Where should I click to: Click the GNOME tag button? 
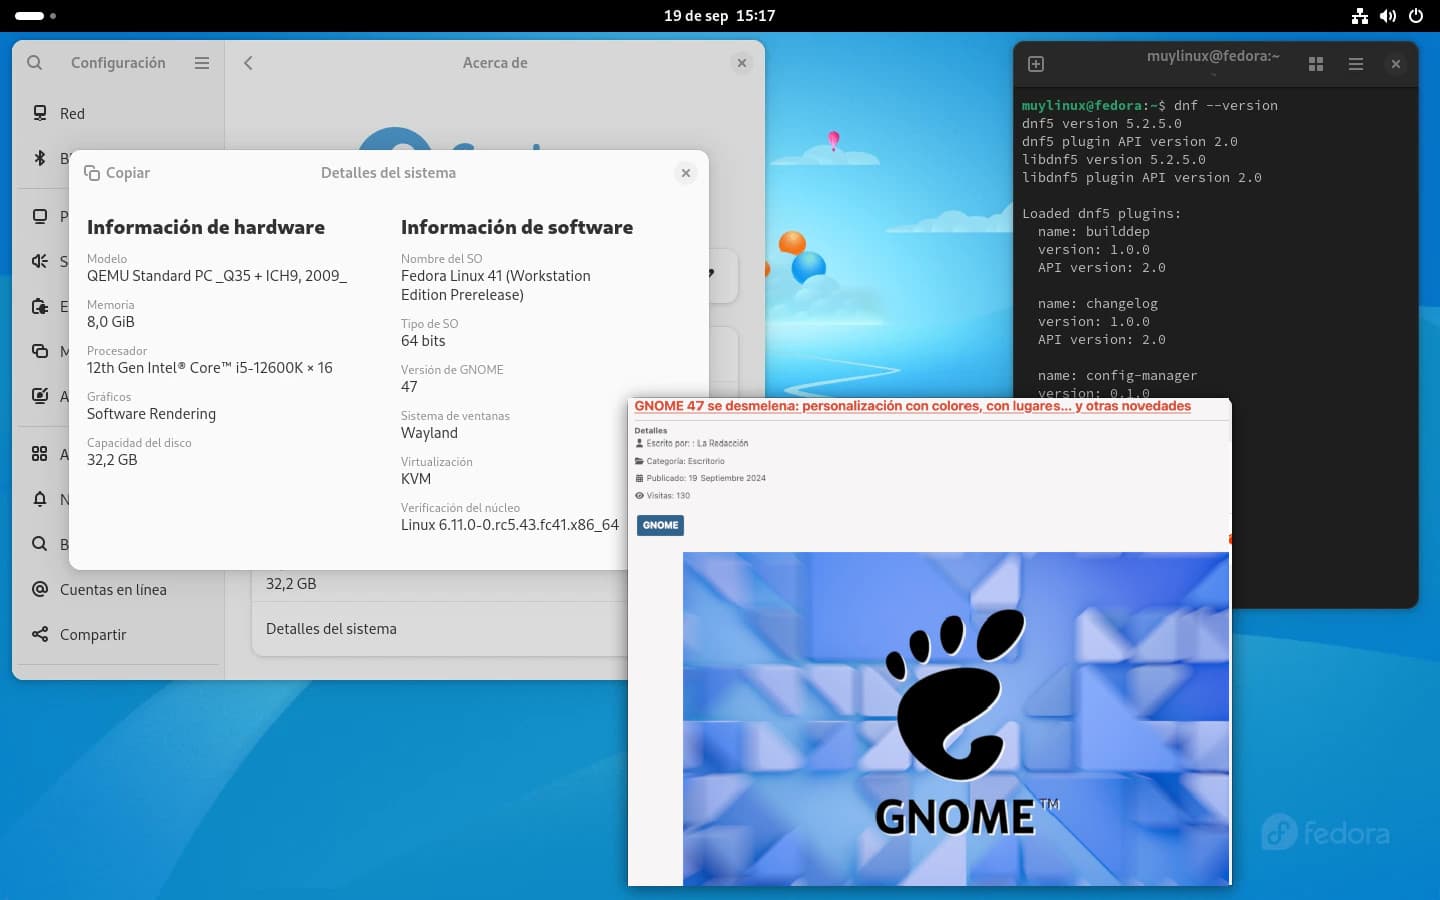pos(660,525)
